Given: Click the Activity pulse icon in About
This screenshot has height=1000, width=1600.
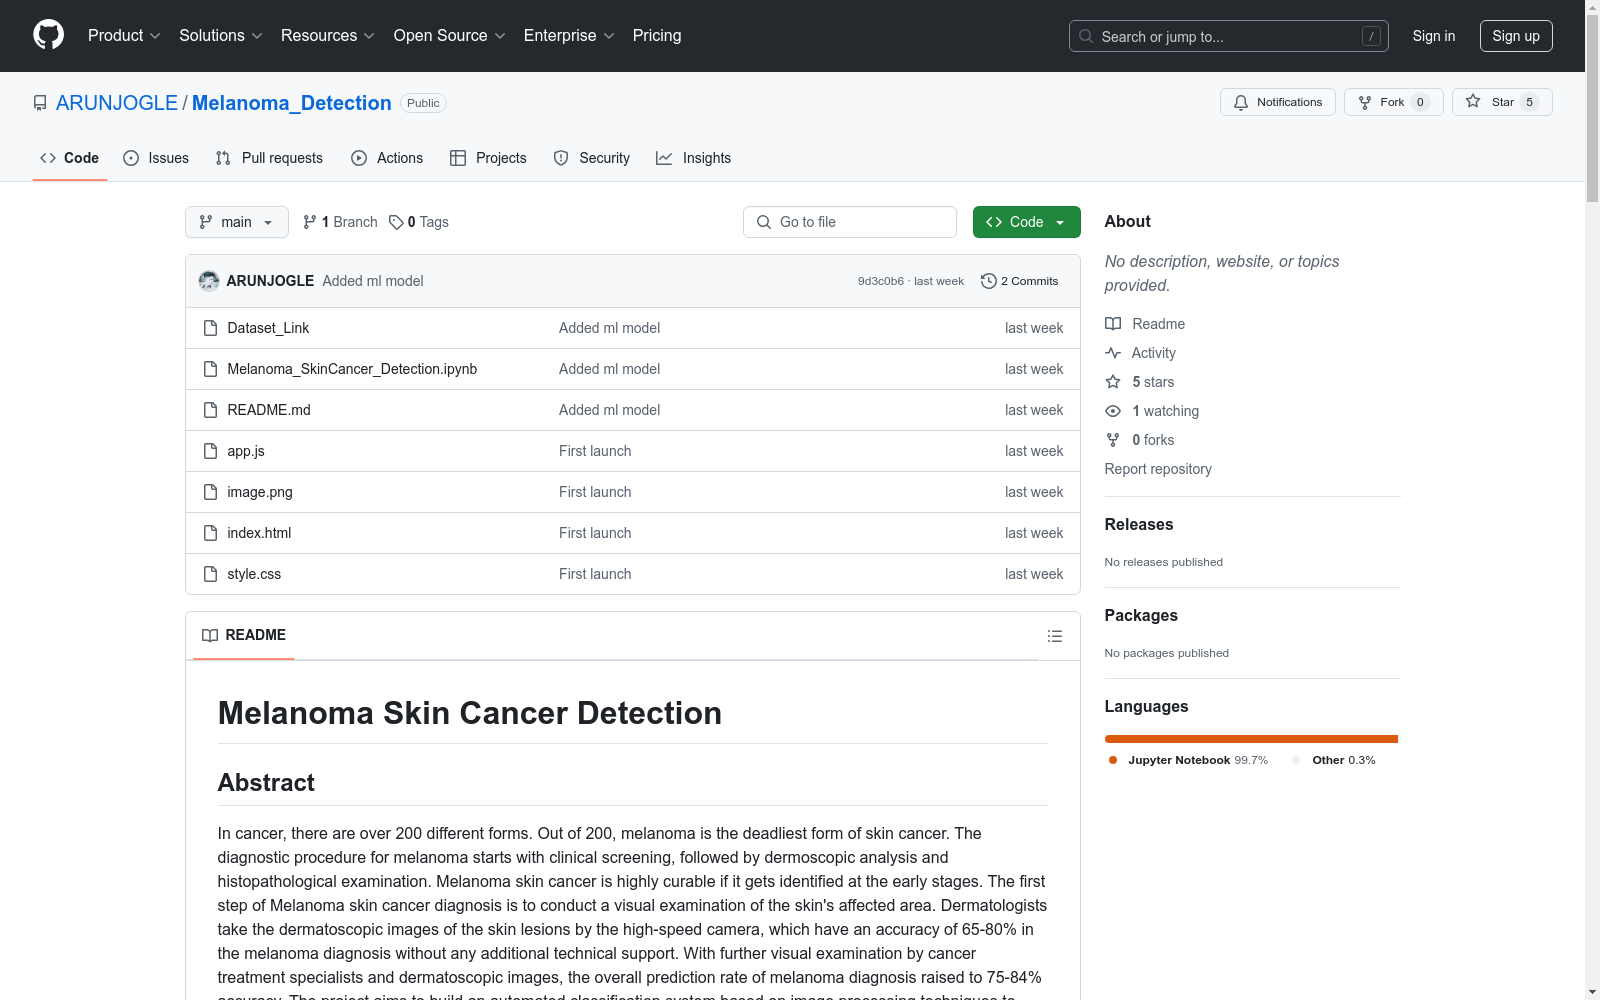Looking at the screenshot, I should pos(1113,353).
